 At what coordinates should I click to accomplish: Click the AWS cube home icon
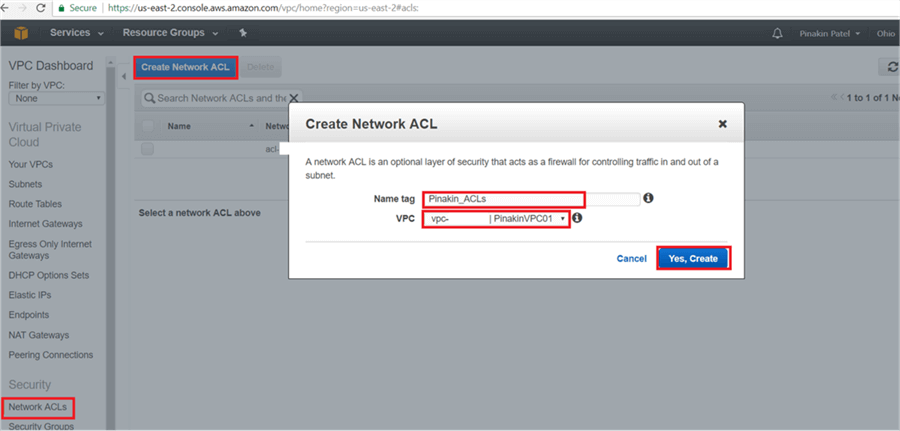pos(21,33)
